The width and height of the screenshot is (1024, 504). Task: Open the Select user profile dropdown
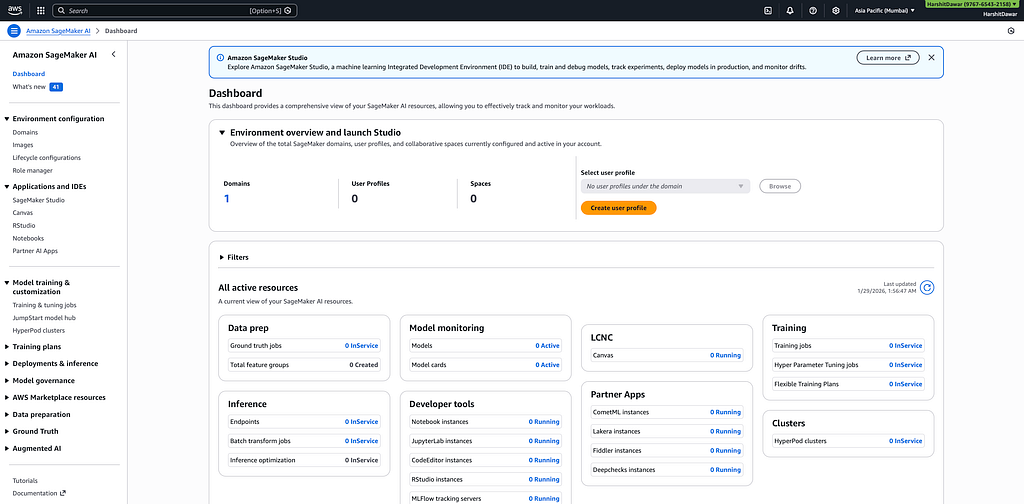click(x=665, y=186)
